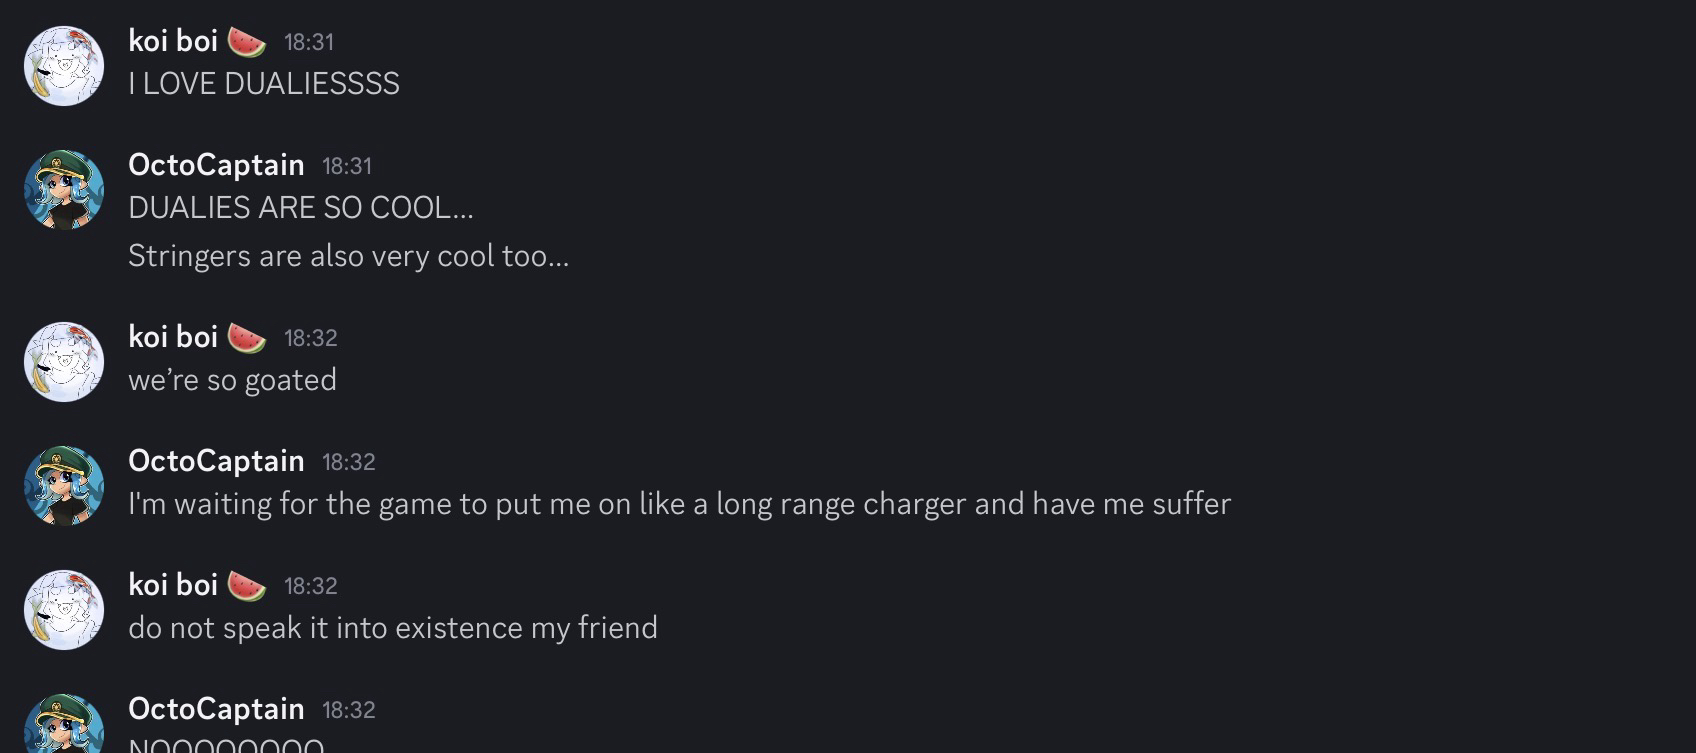
Task: Click the OctoCaptain username above the long range charger message
Action: coord(216,461)
